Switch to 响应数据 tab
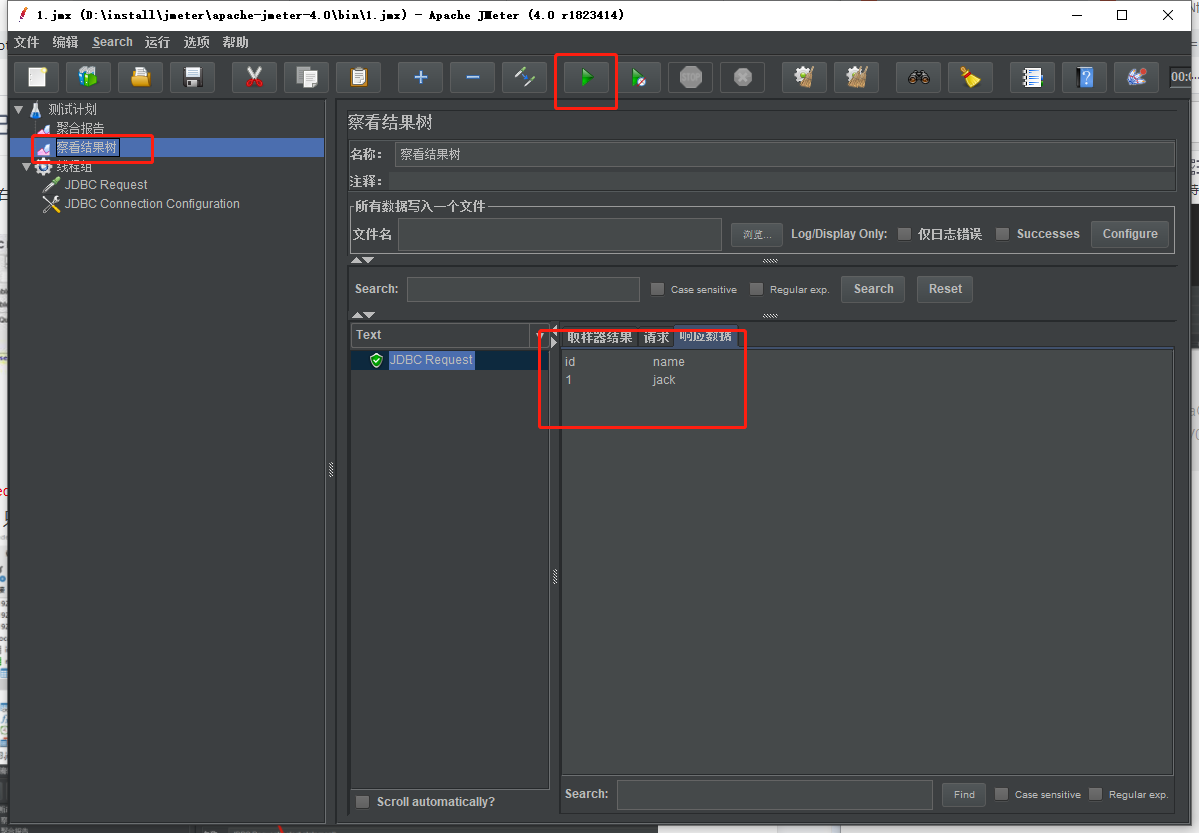 tap(705, 337)
